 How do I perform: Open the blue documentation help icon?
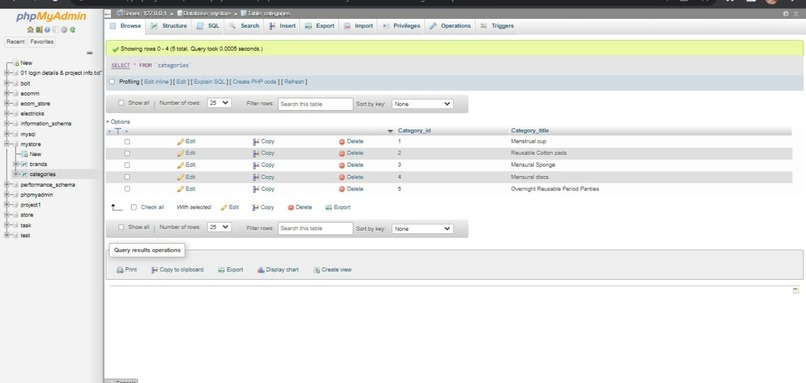47,30
